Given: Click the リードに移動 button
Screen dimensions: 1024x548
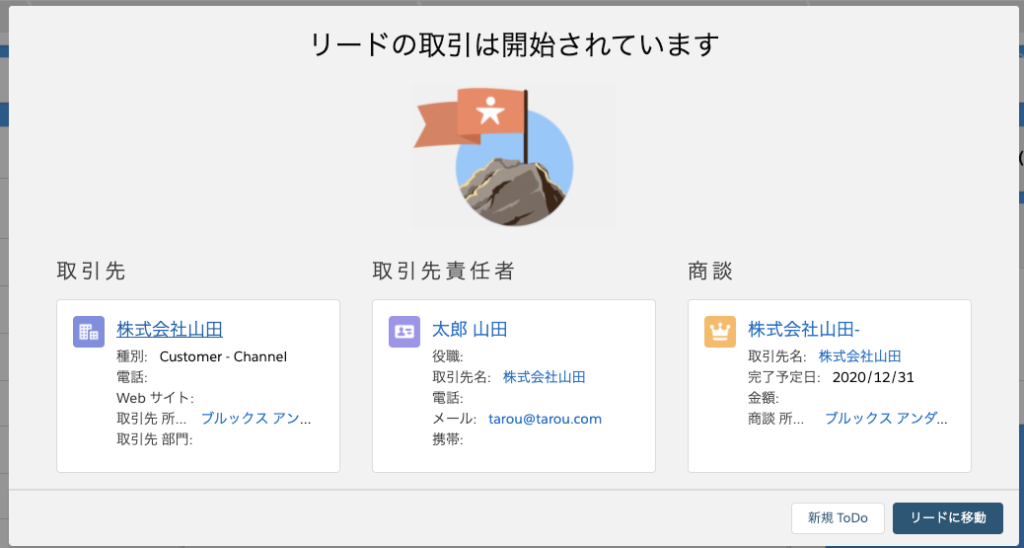Looking at the screenshot, I should coord(948,518).
